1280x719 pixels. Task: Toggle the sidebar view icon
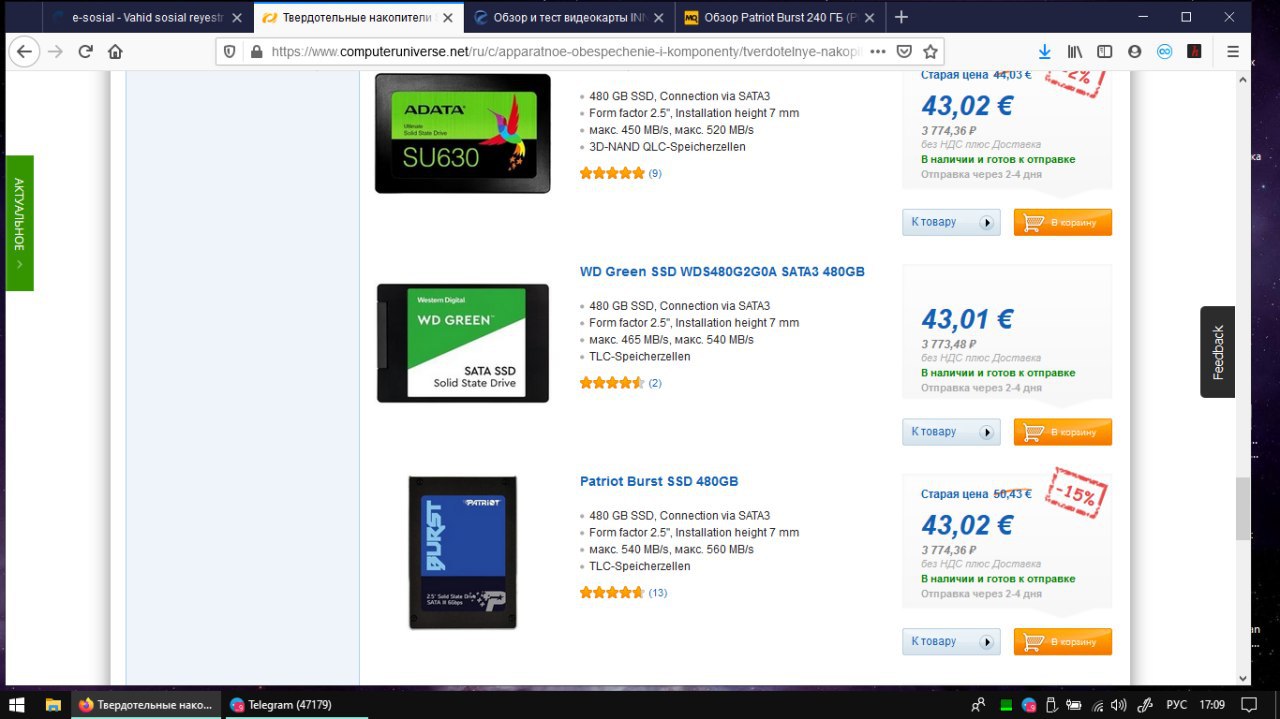1105,52
